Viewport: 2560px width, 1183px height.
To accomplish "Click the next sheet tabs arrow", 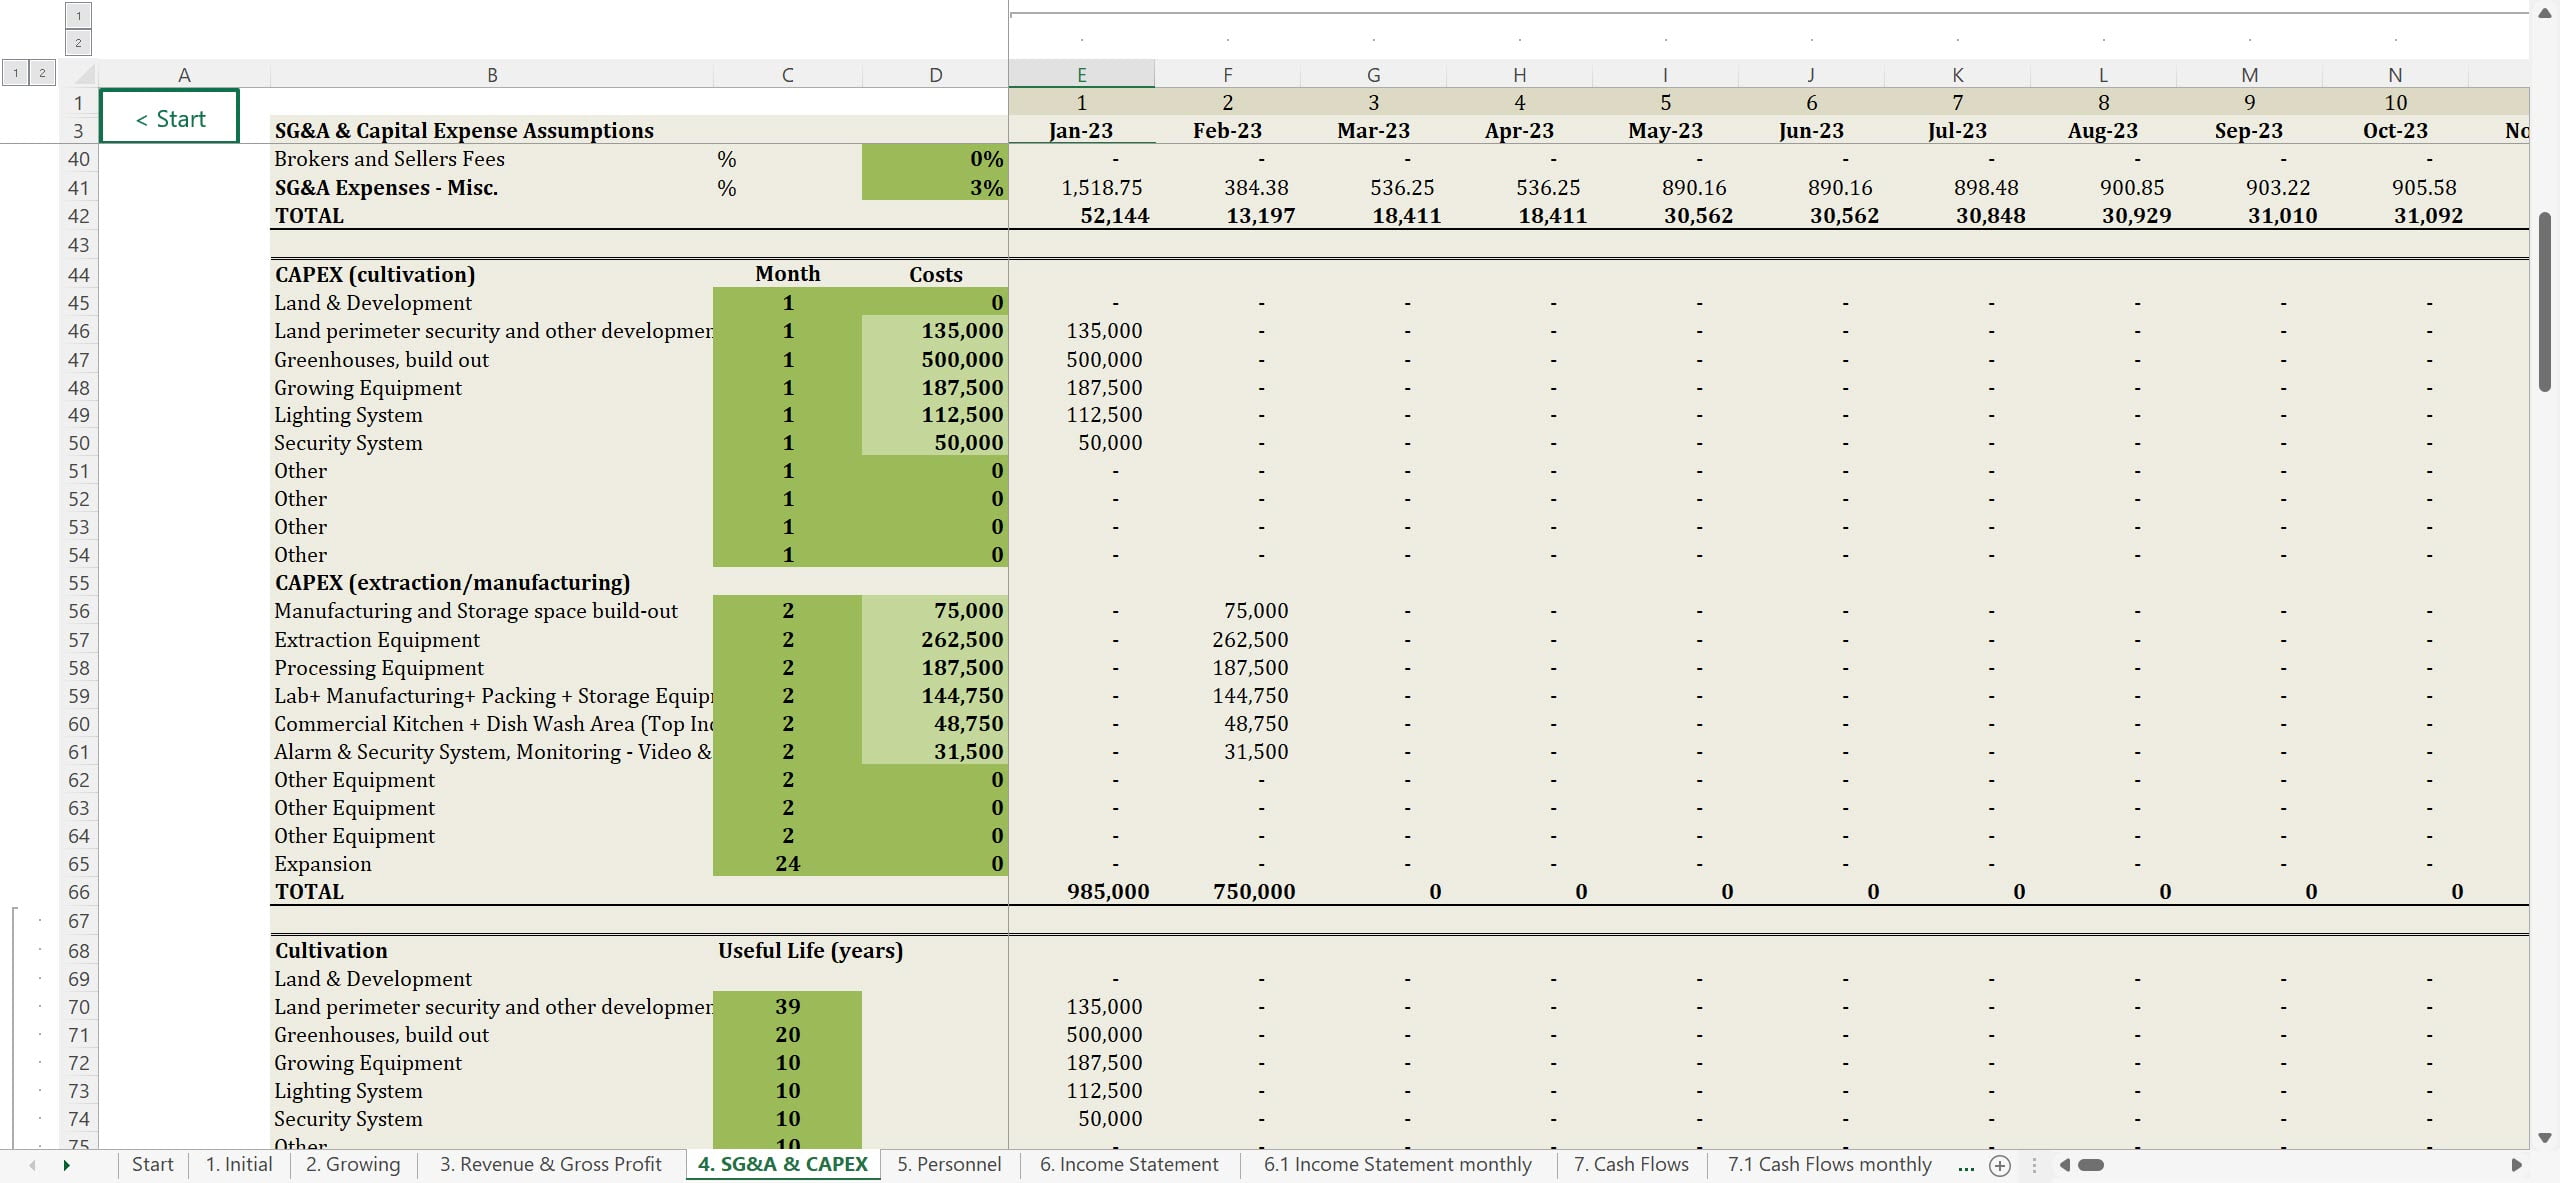I will 66,1165.
